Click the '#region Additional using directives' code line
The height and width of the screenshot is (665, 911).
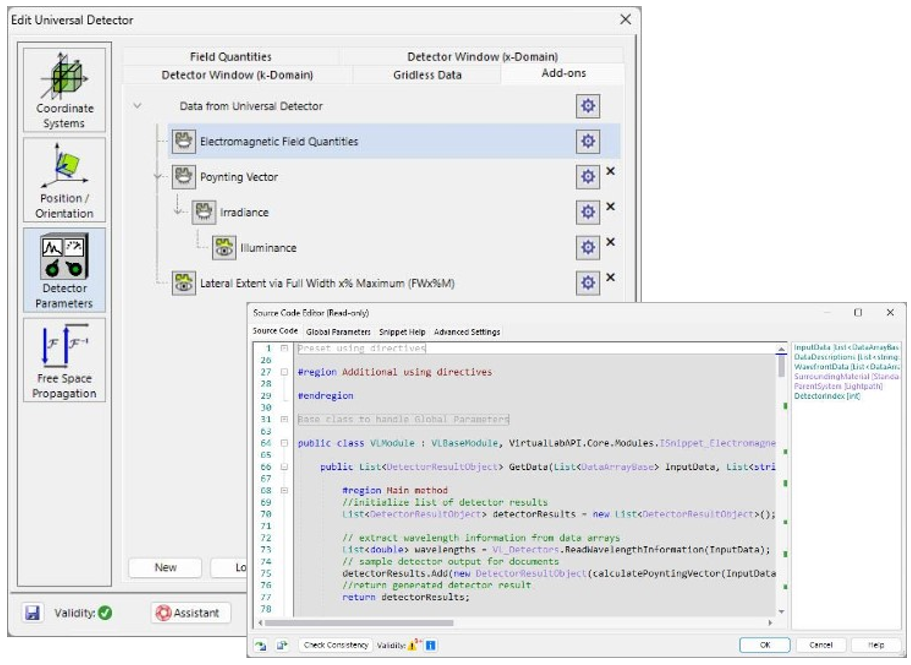(x=394, y=372)
